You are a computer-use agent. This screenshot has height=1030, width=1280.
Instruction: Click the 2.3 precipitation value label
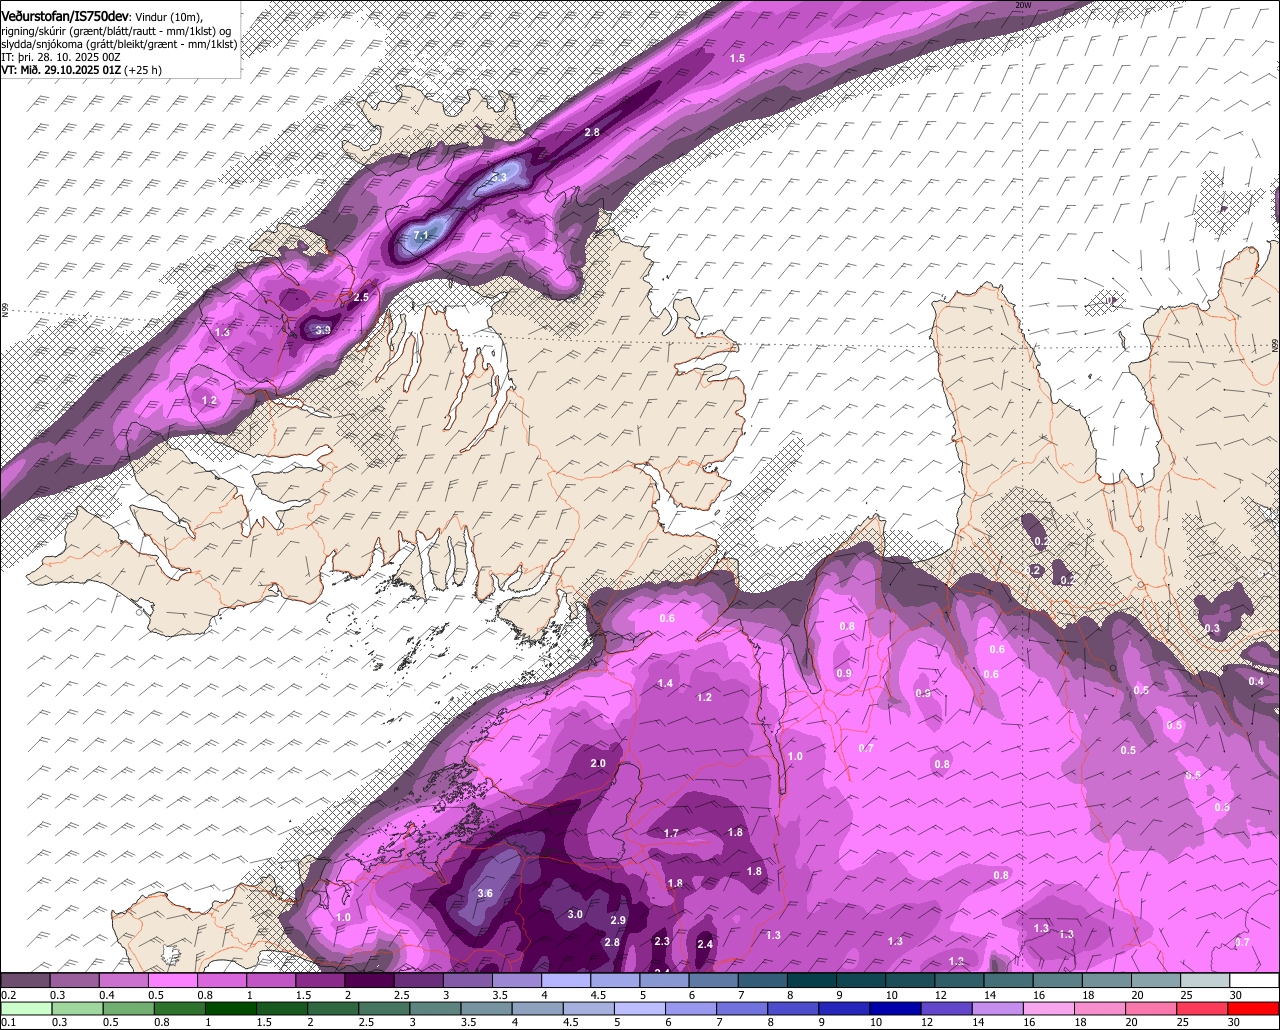tap(661, 941)
